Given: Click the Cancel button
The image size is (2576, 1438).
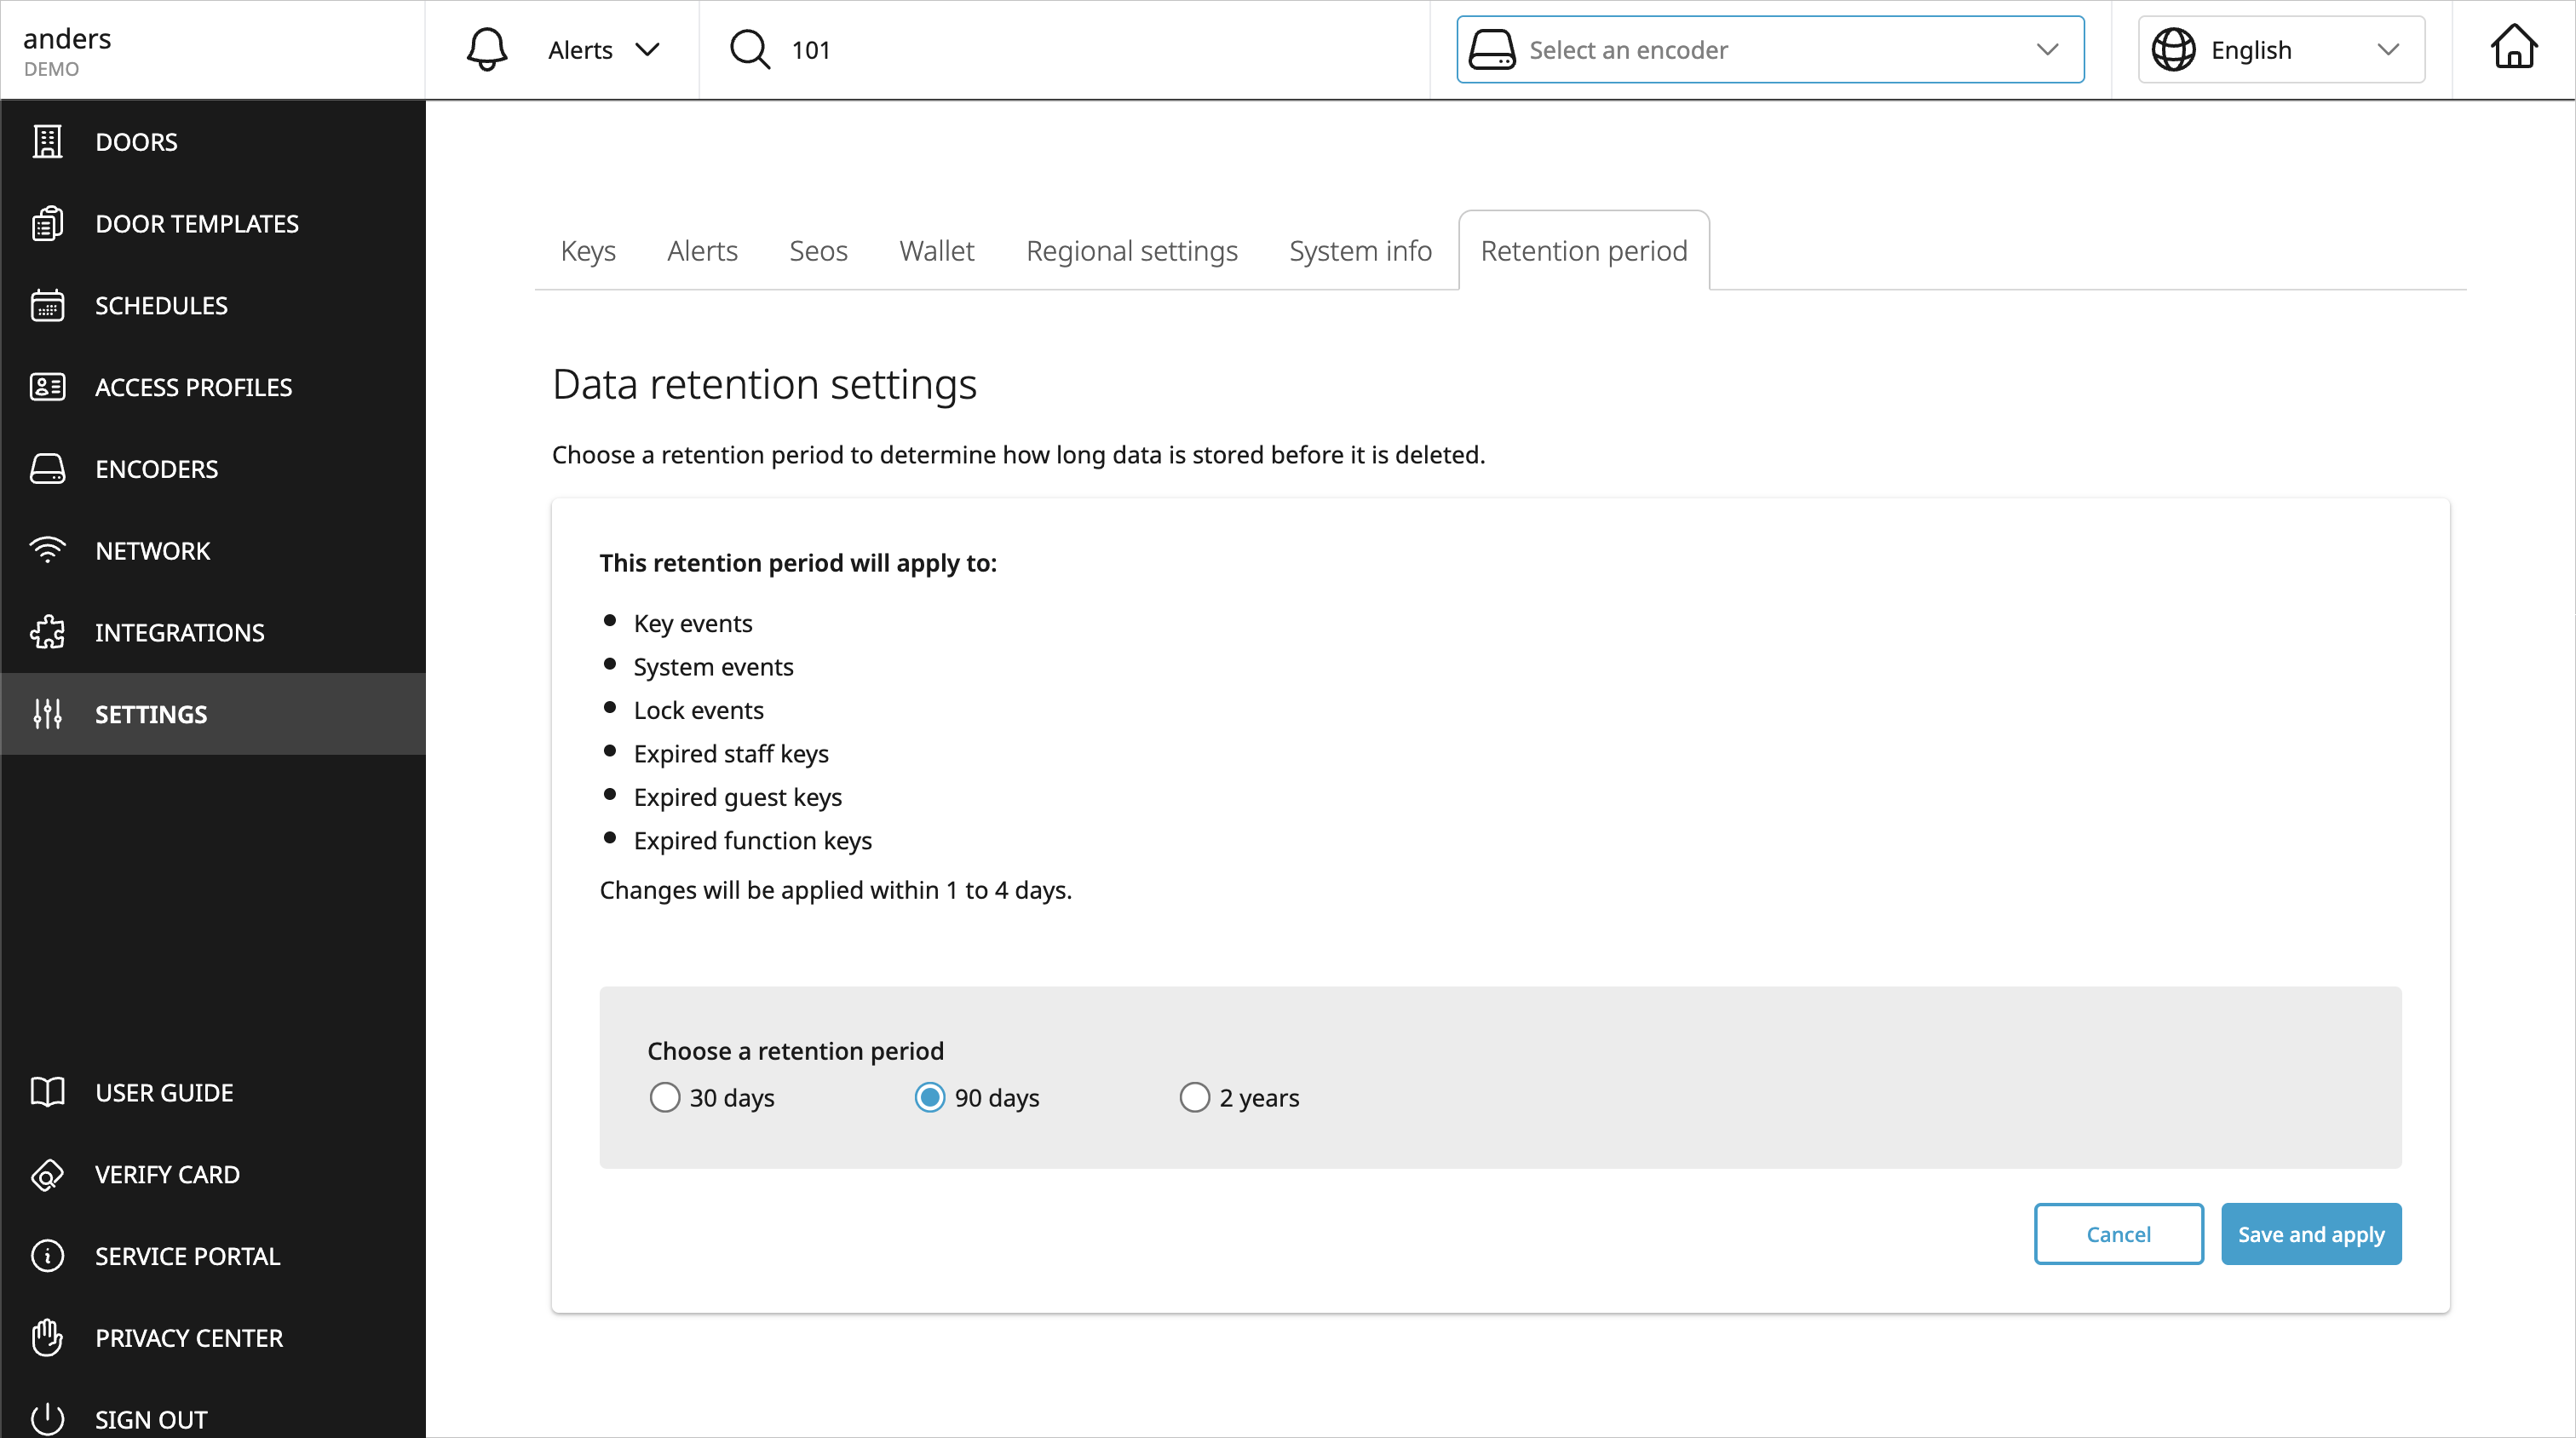Looking at the screenshot, I should [x=2118, y=1233].
